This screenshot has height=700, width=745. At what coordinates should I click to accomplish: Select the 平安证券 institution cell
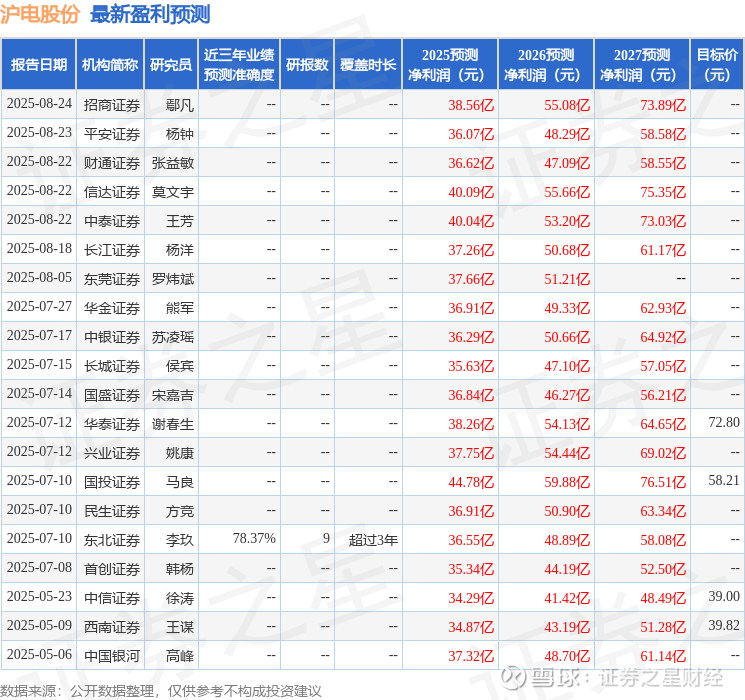(x=112, y=134)
